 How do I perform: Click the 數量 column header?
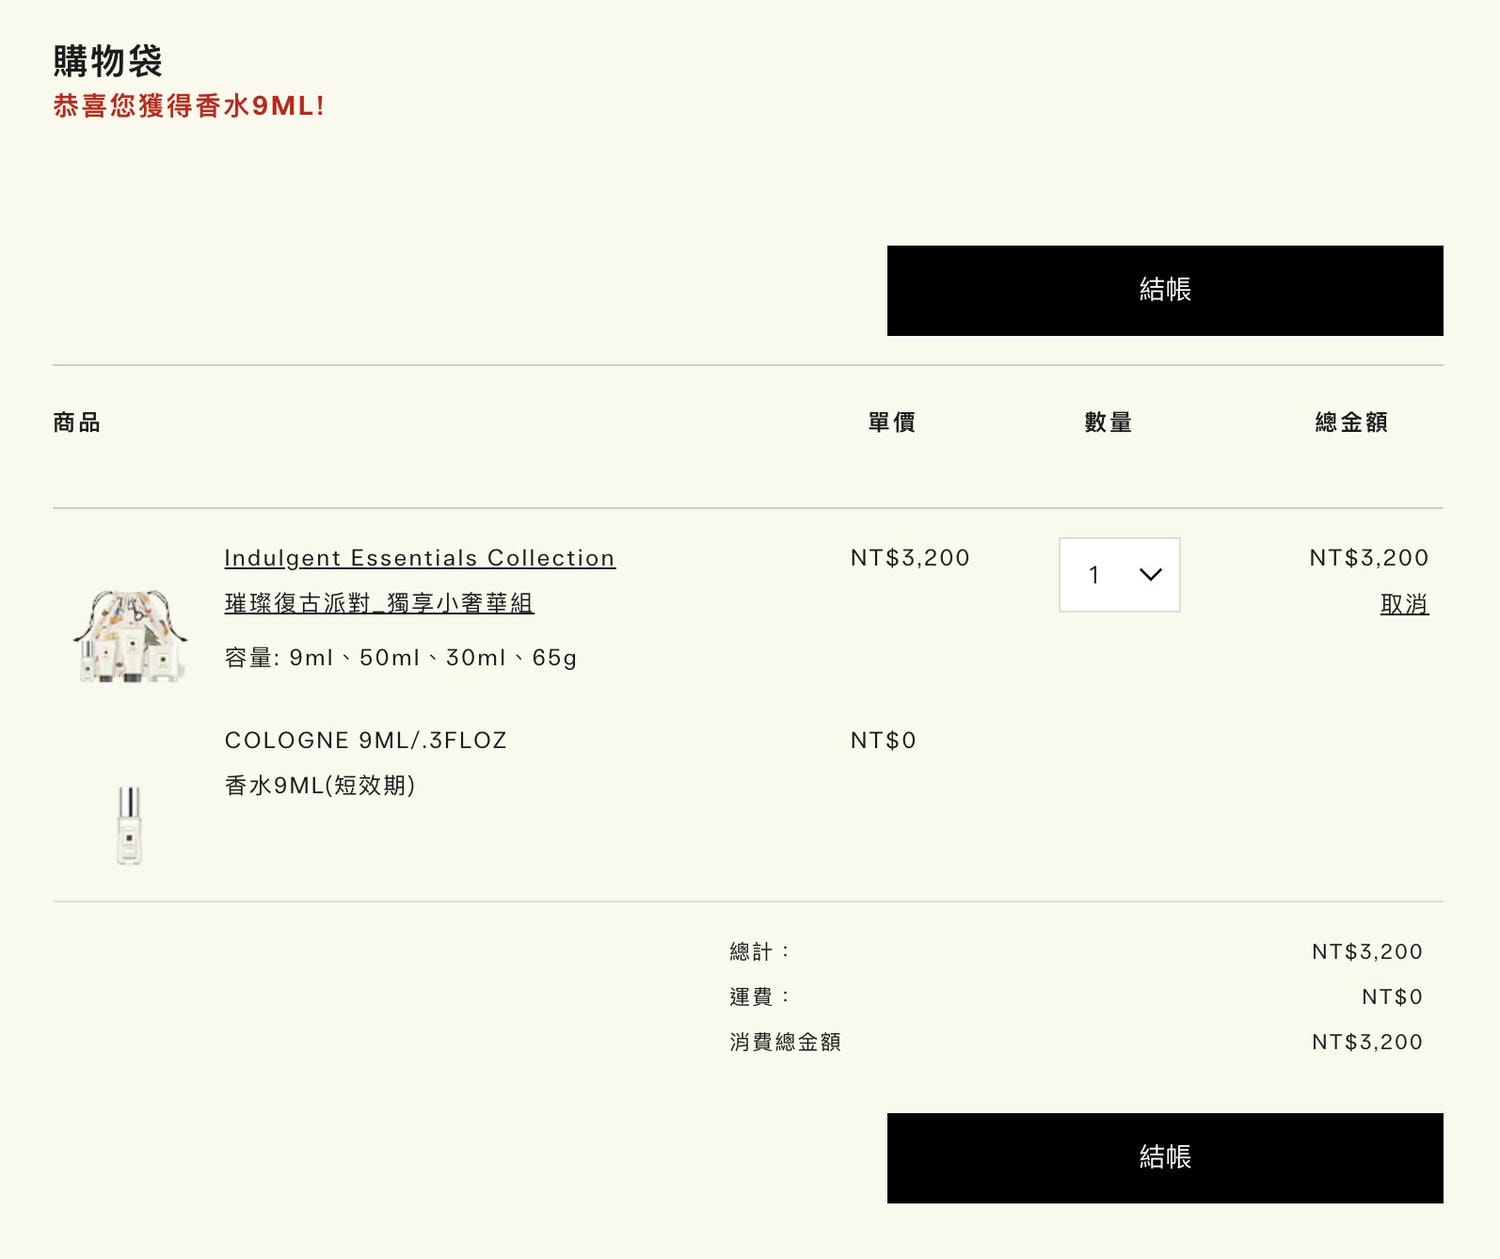tap(1108, 423)
